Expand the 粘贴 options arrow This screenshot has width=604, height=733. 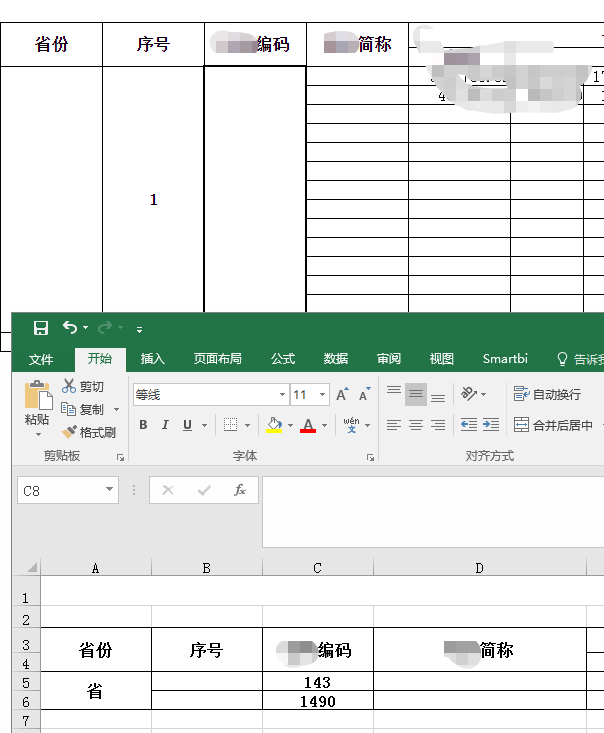pos(38,435)
